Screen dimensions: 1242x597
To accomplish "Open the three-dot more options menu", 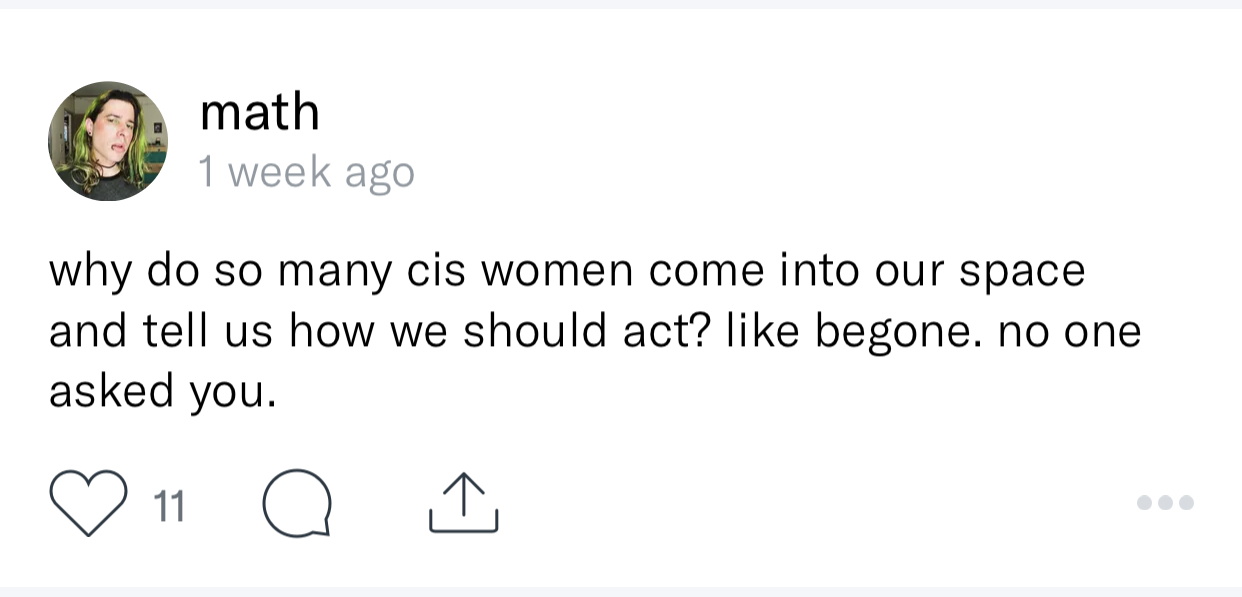I will tap(1165, 502).
